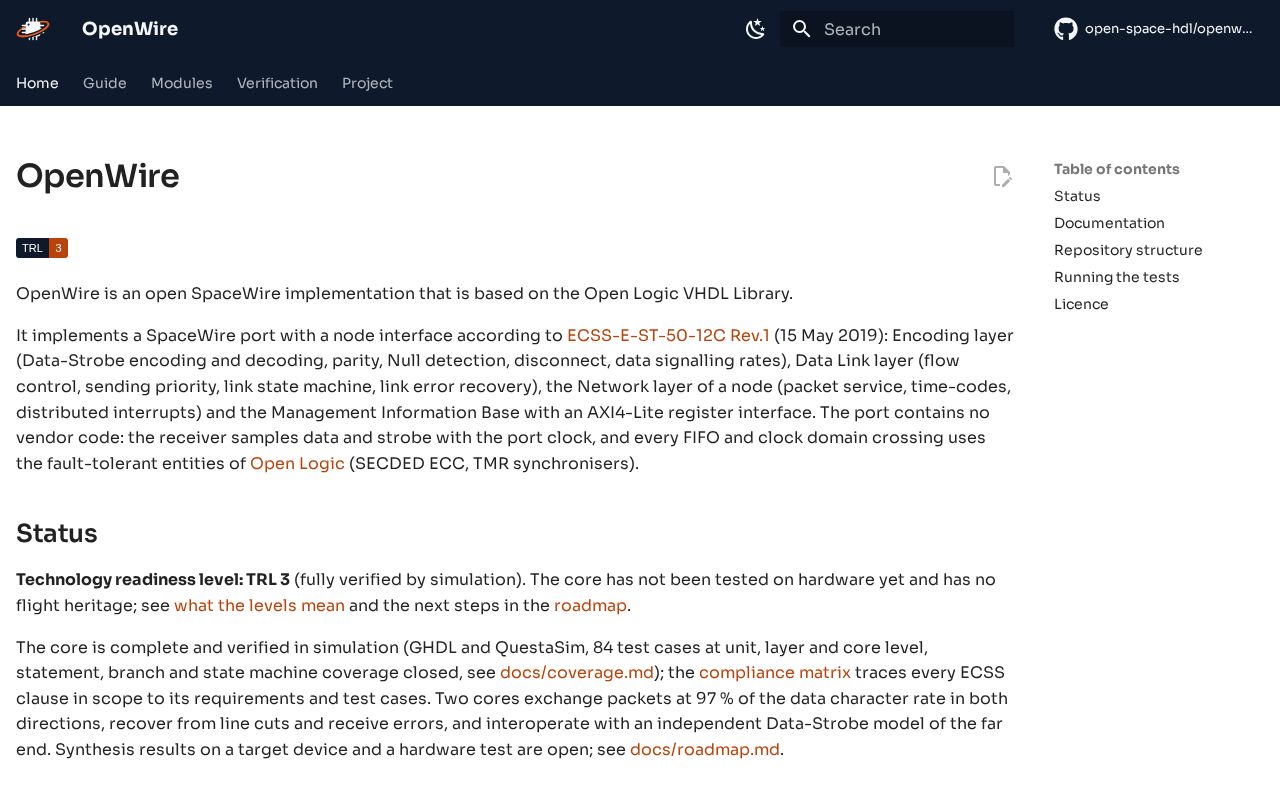Jump to Licence in table of contents
The width and height of the screenshot is (1280, 800).
(x=1081, y=304)
